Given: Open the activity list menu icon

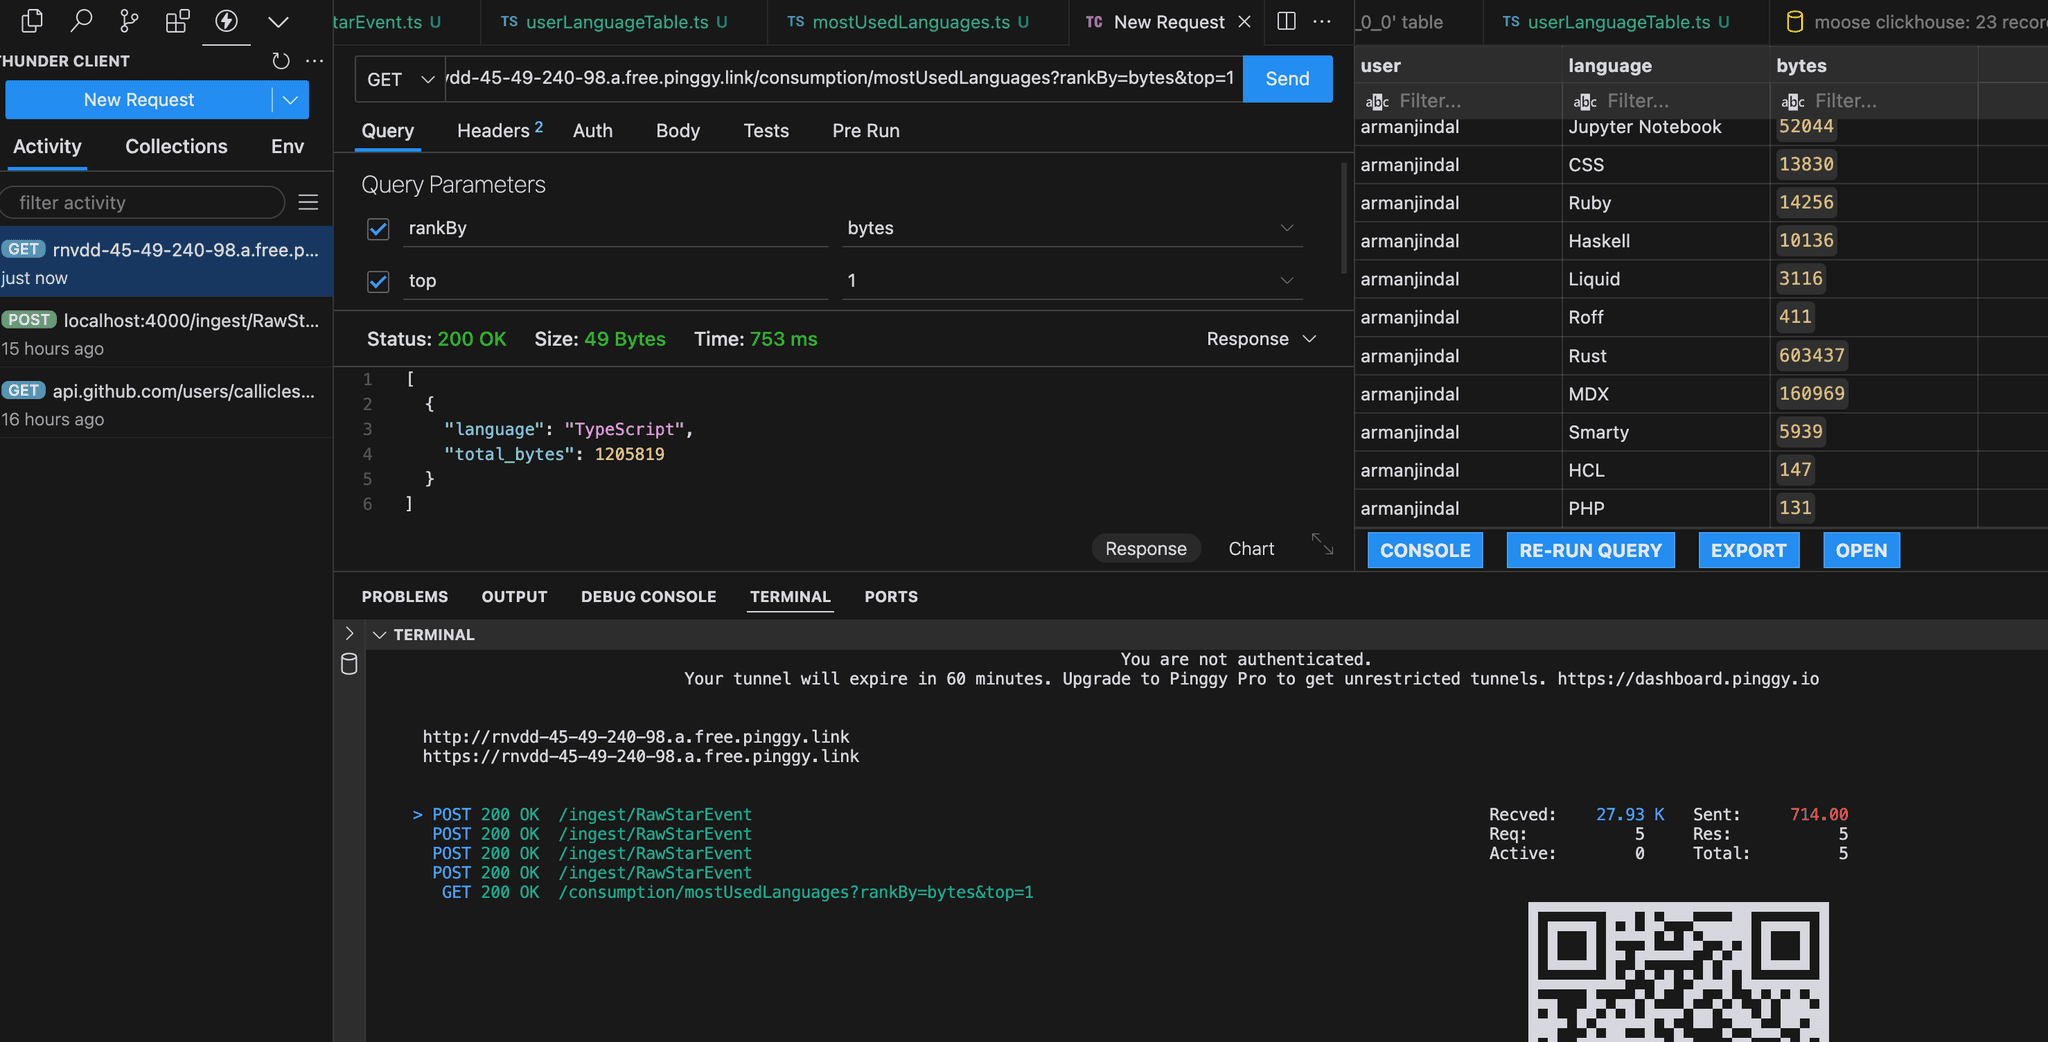Looking at the screenshot, I should point(309,203).
